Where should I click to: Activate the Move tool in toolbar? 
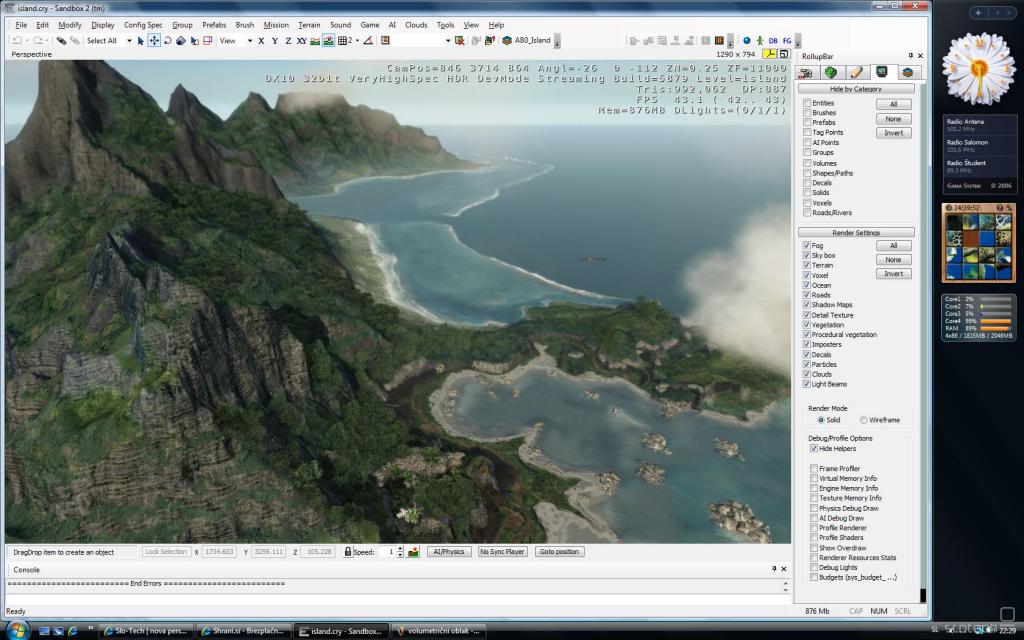(x=154, y=40)
